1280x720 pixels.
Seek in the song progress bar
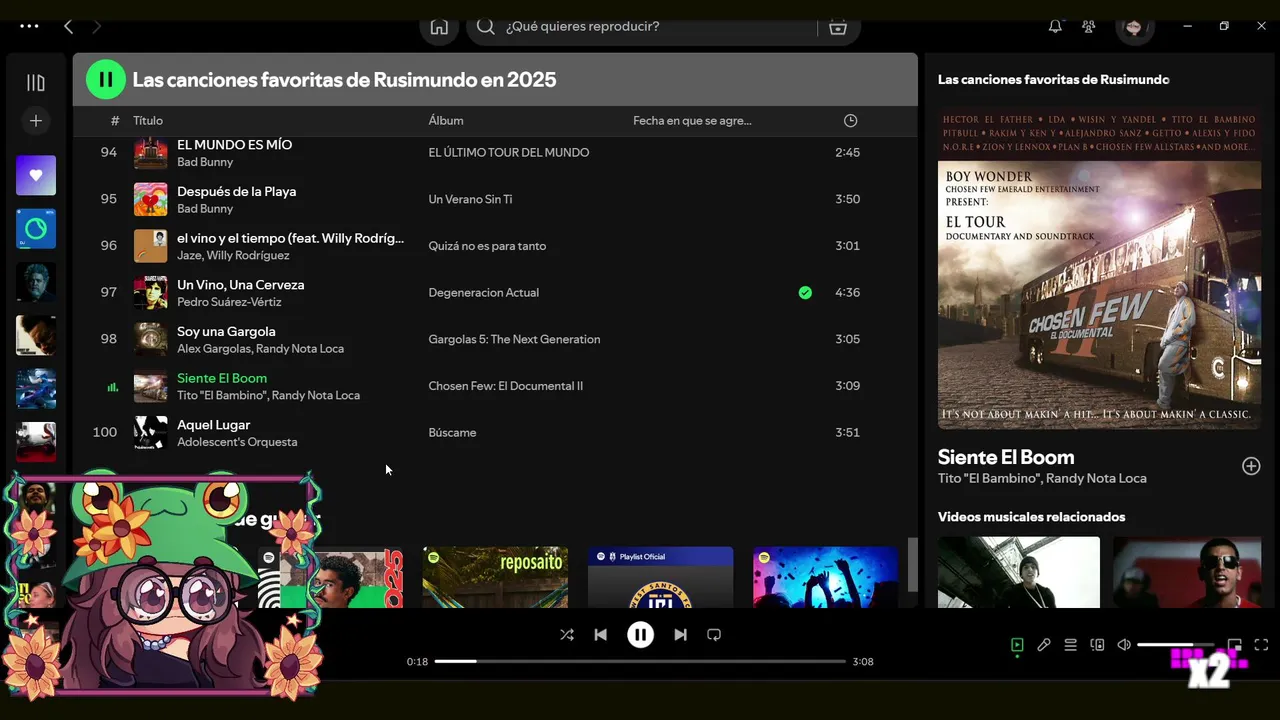tap(640, 661)
